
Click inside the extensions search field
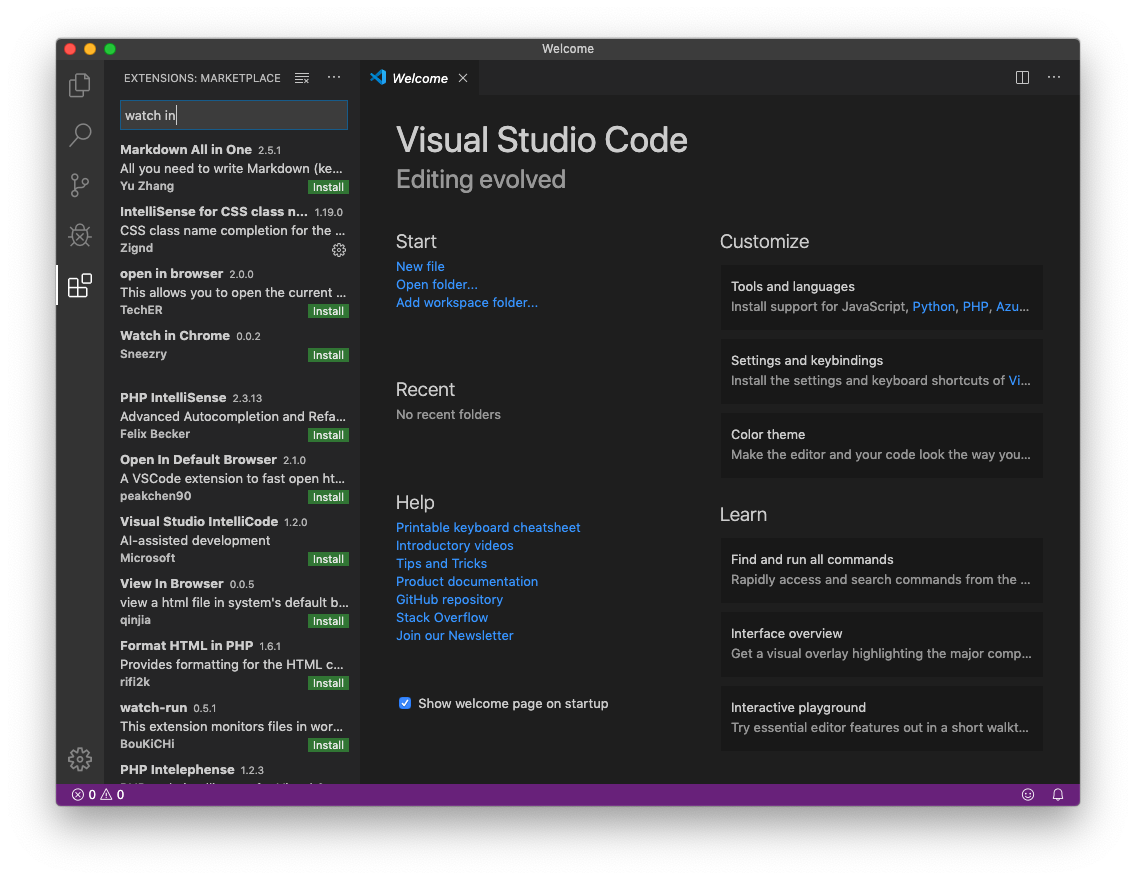pyautogui.click(x=233, y=115)
